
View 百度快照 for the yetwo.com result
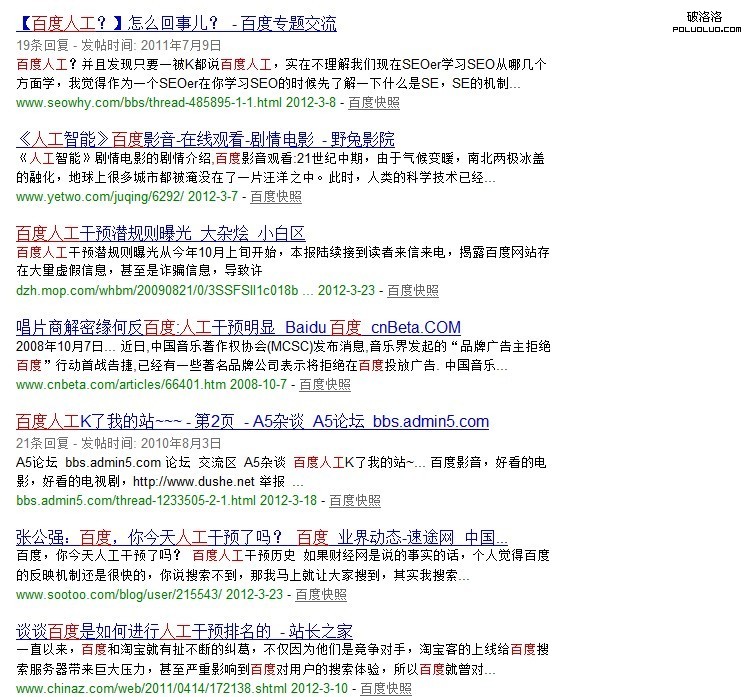[274, 197]
